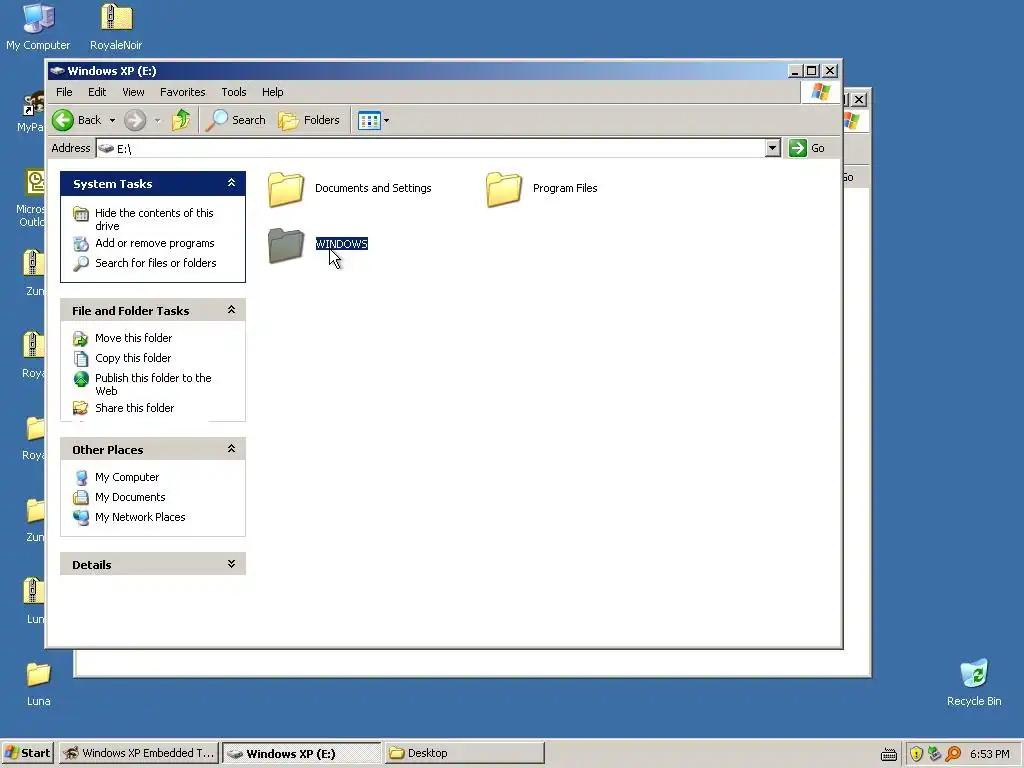Click the Share this folder icon
1024x768 pixels.
coord(81,408)
